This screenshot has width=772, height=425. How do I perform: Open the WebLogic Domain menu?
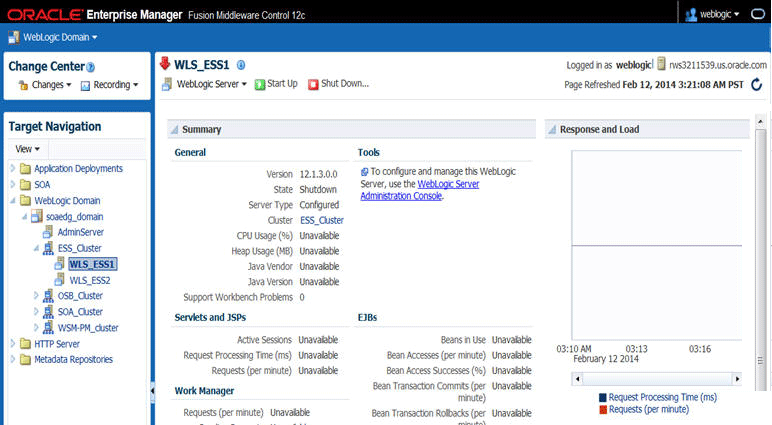[x=60, y=37]
